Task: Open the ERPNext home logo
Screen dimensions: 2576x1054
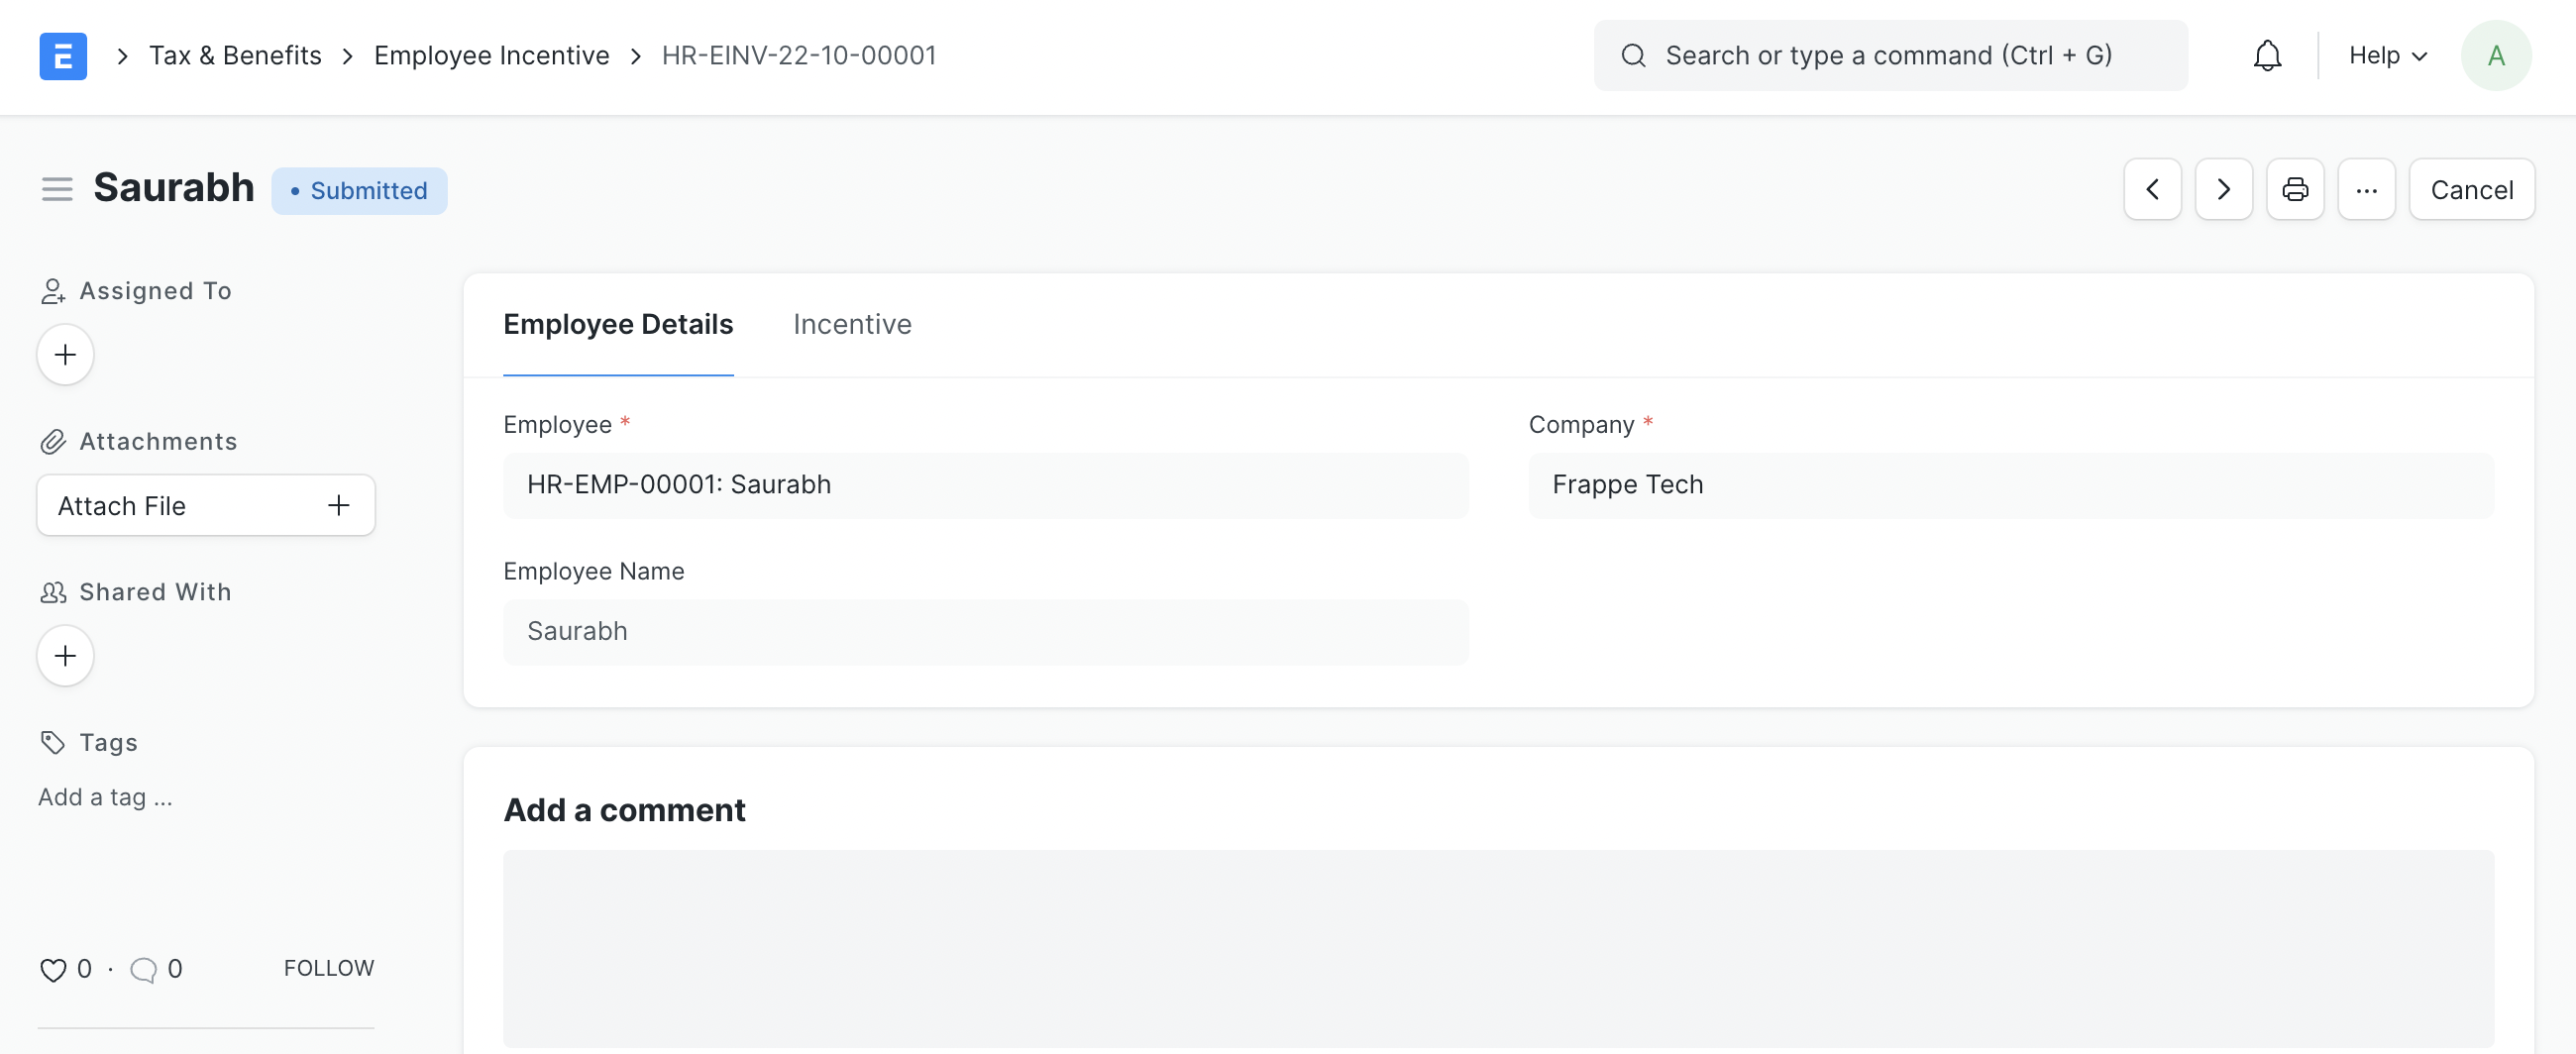Action: pyautogui.click(x=63, y=56)
